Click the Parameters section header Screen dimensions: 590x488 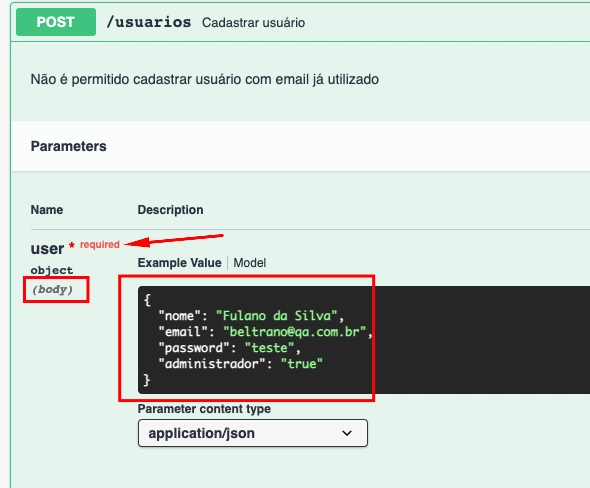68,146
